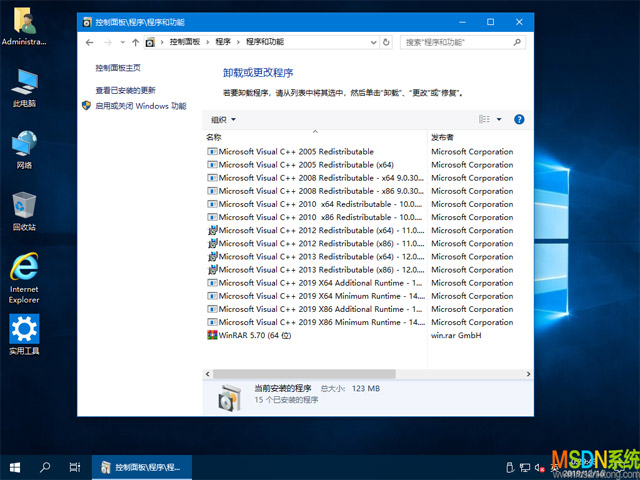The height and width of the screenshot is (480, 640).
Task: Go forward using the forward arrow
Action: point(108,42)
